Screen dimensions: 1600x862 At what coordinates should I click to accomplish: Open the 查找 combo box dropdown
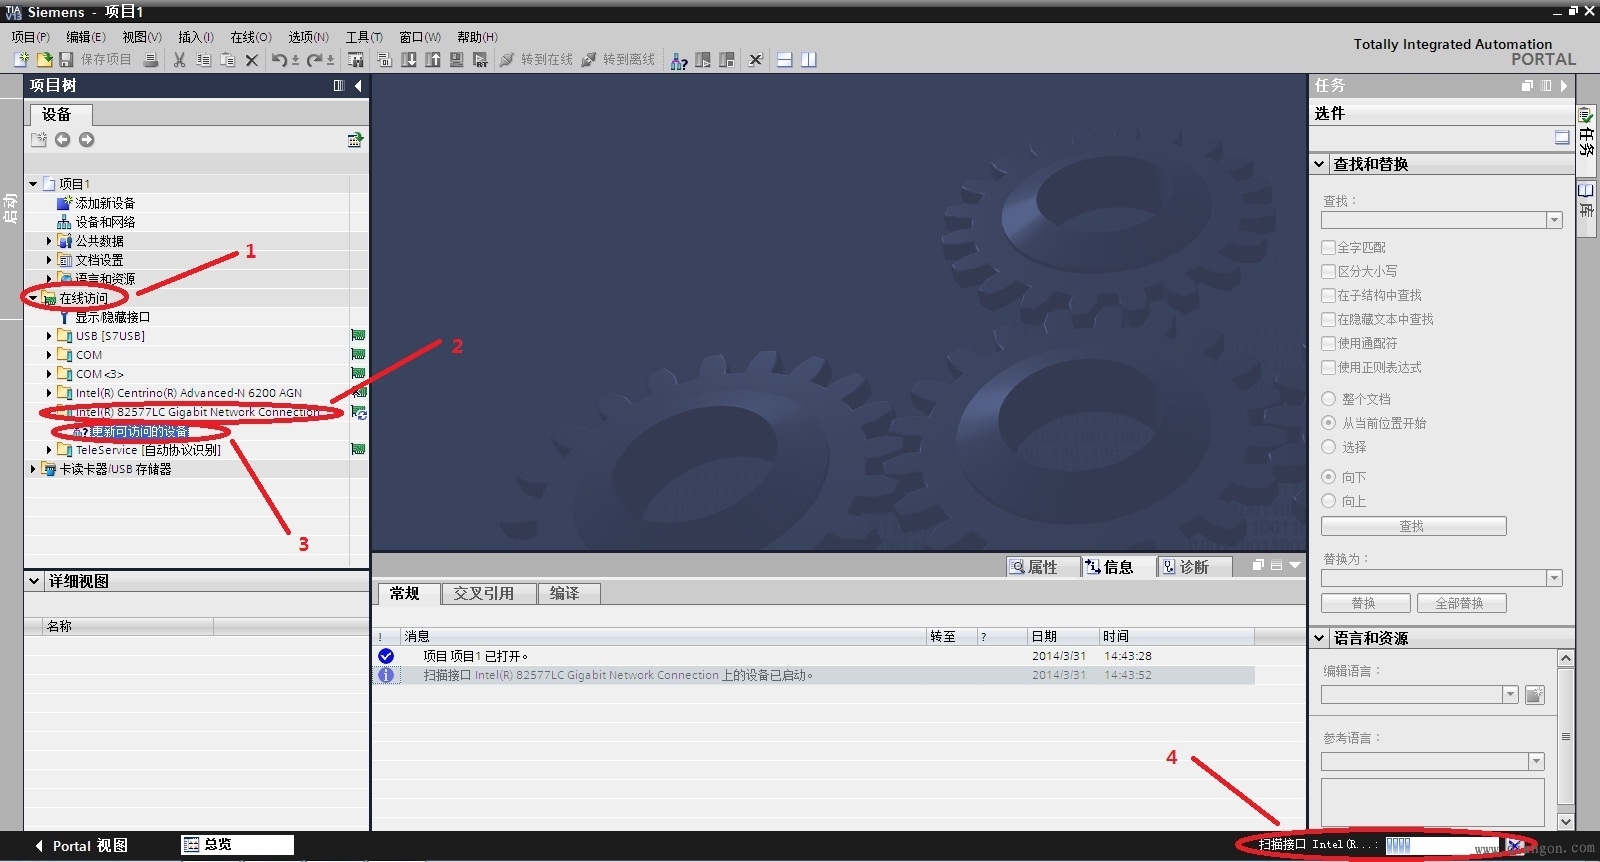tap(1554, 221)
